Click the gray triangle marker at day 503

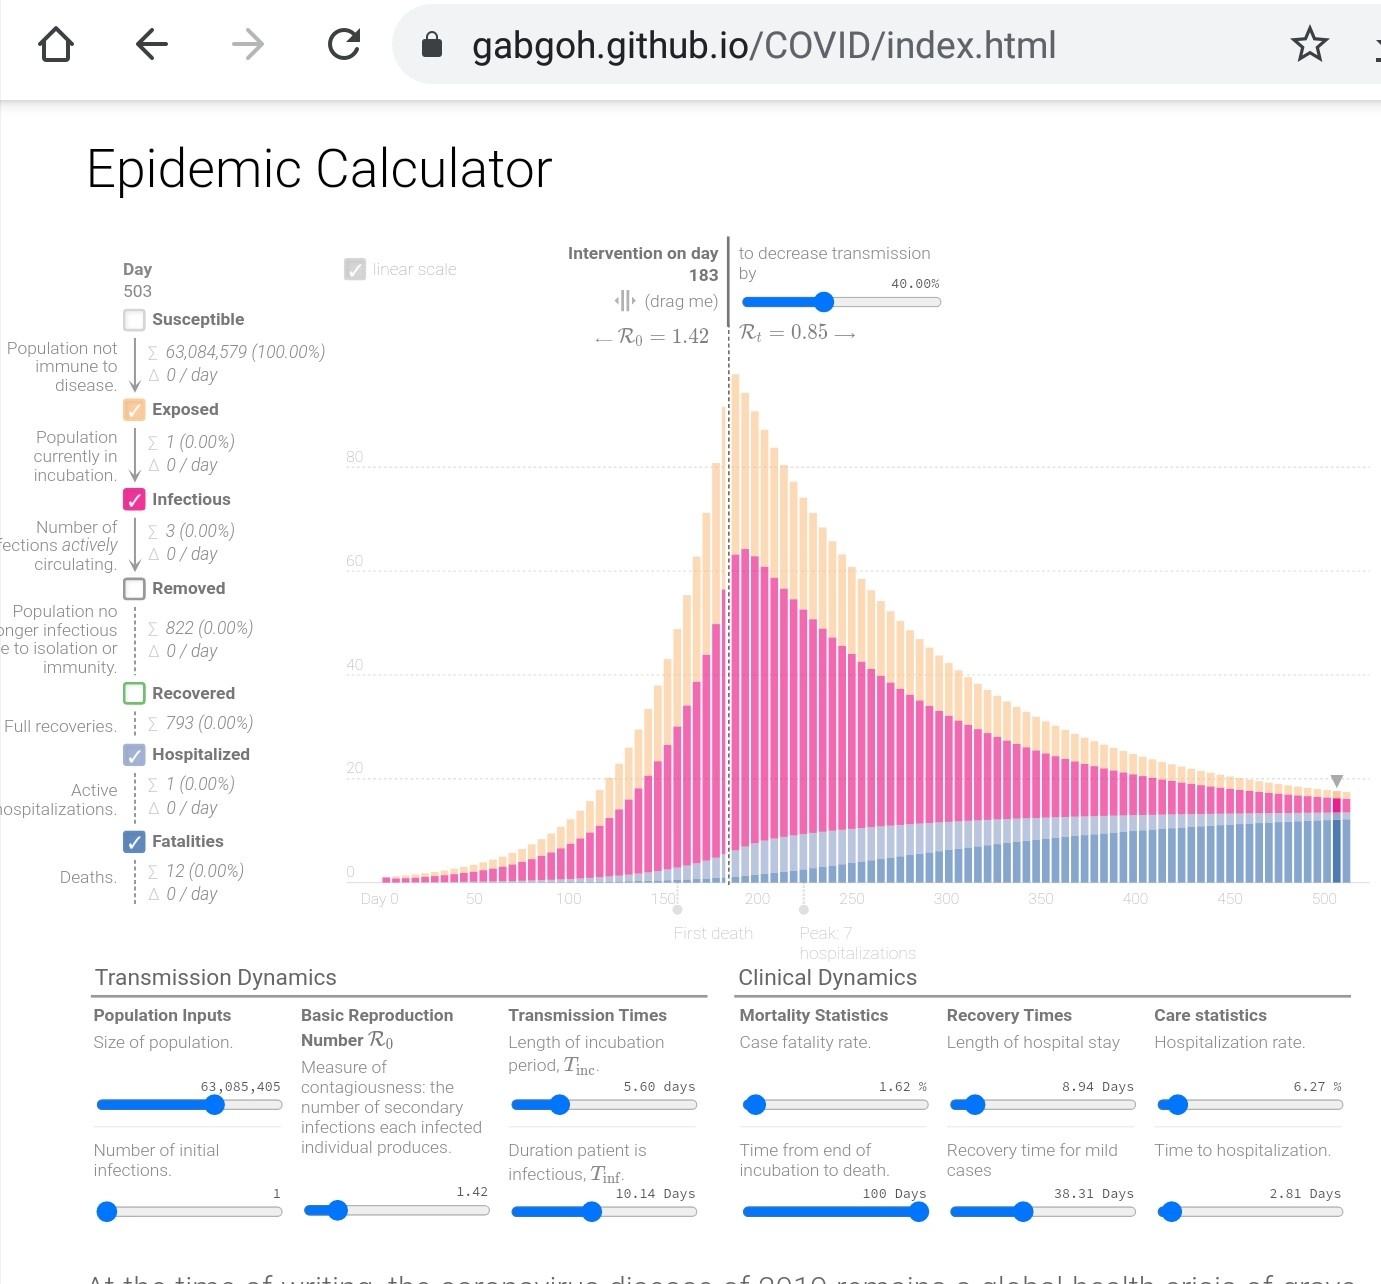pyautogui.click(x=1337, y=781)
